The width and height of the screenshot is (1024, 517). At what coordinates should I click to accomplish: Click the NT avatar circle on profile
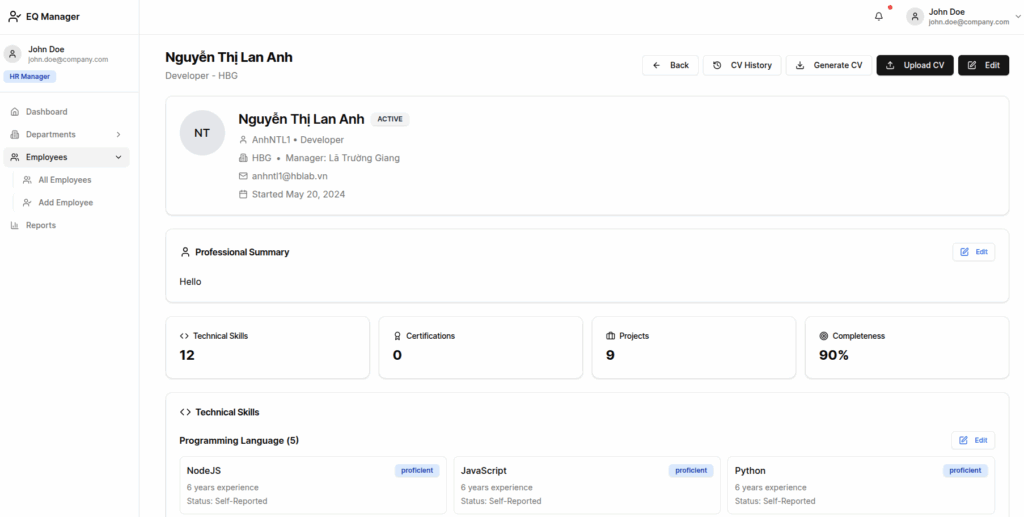tap(202, 133)
